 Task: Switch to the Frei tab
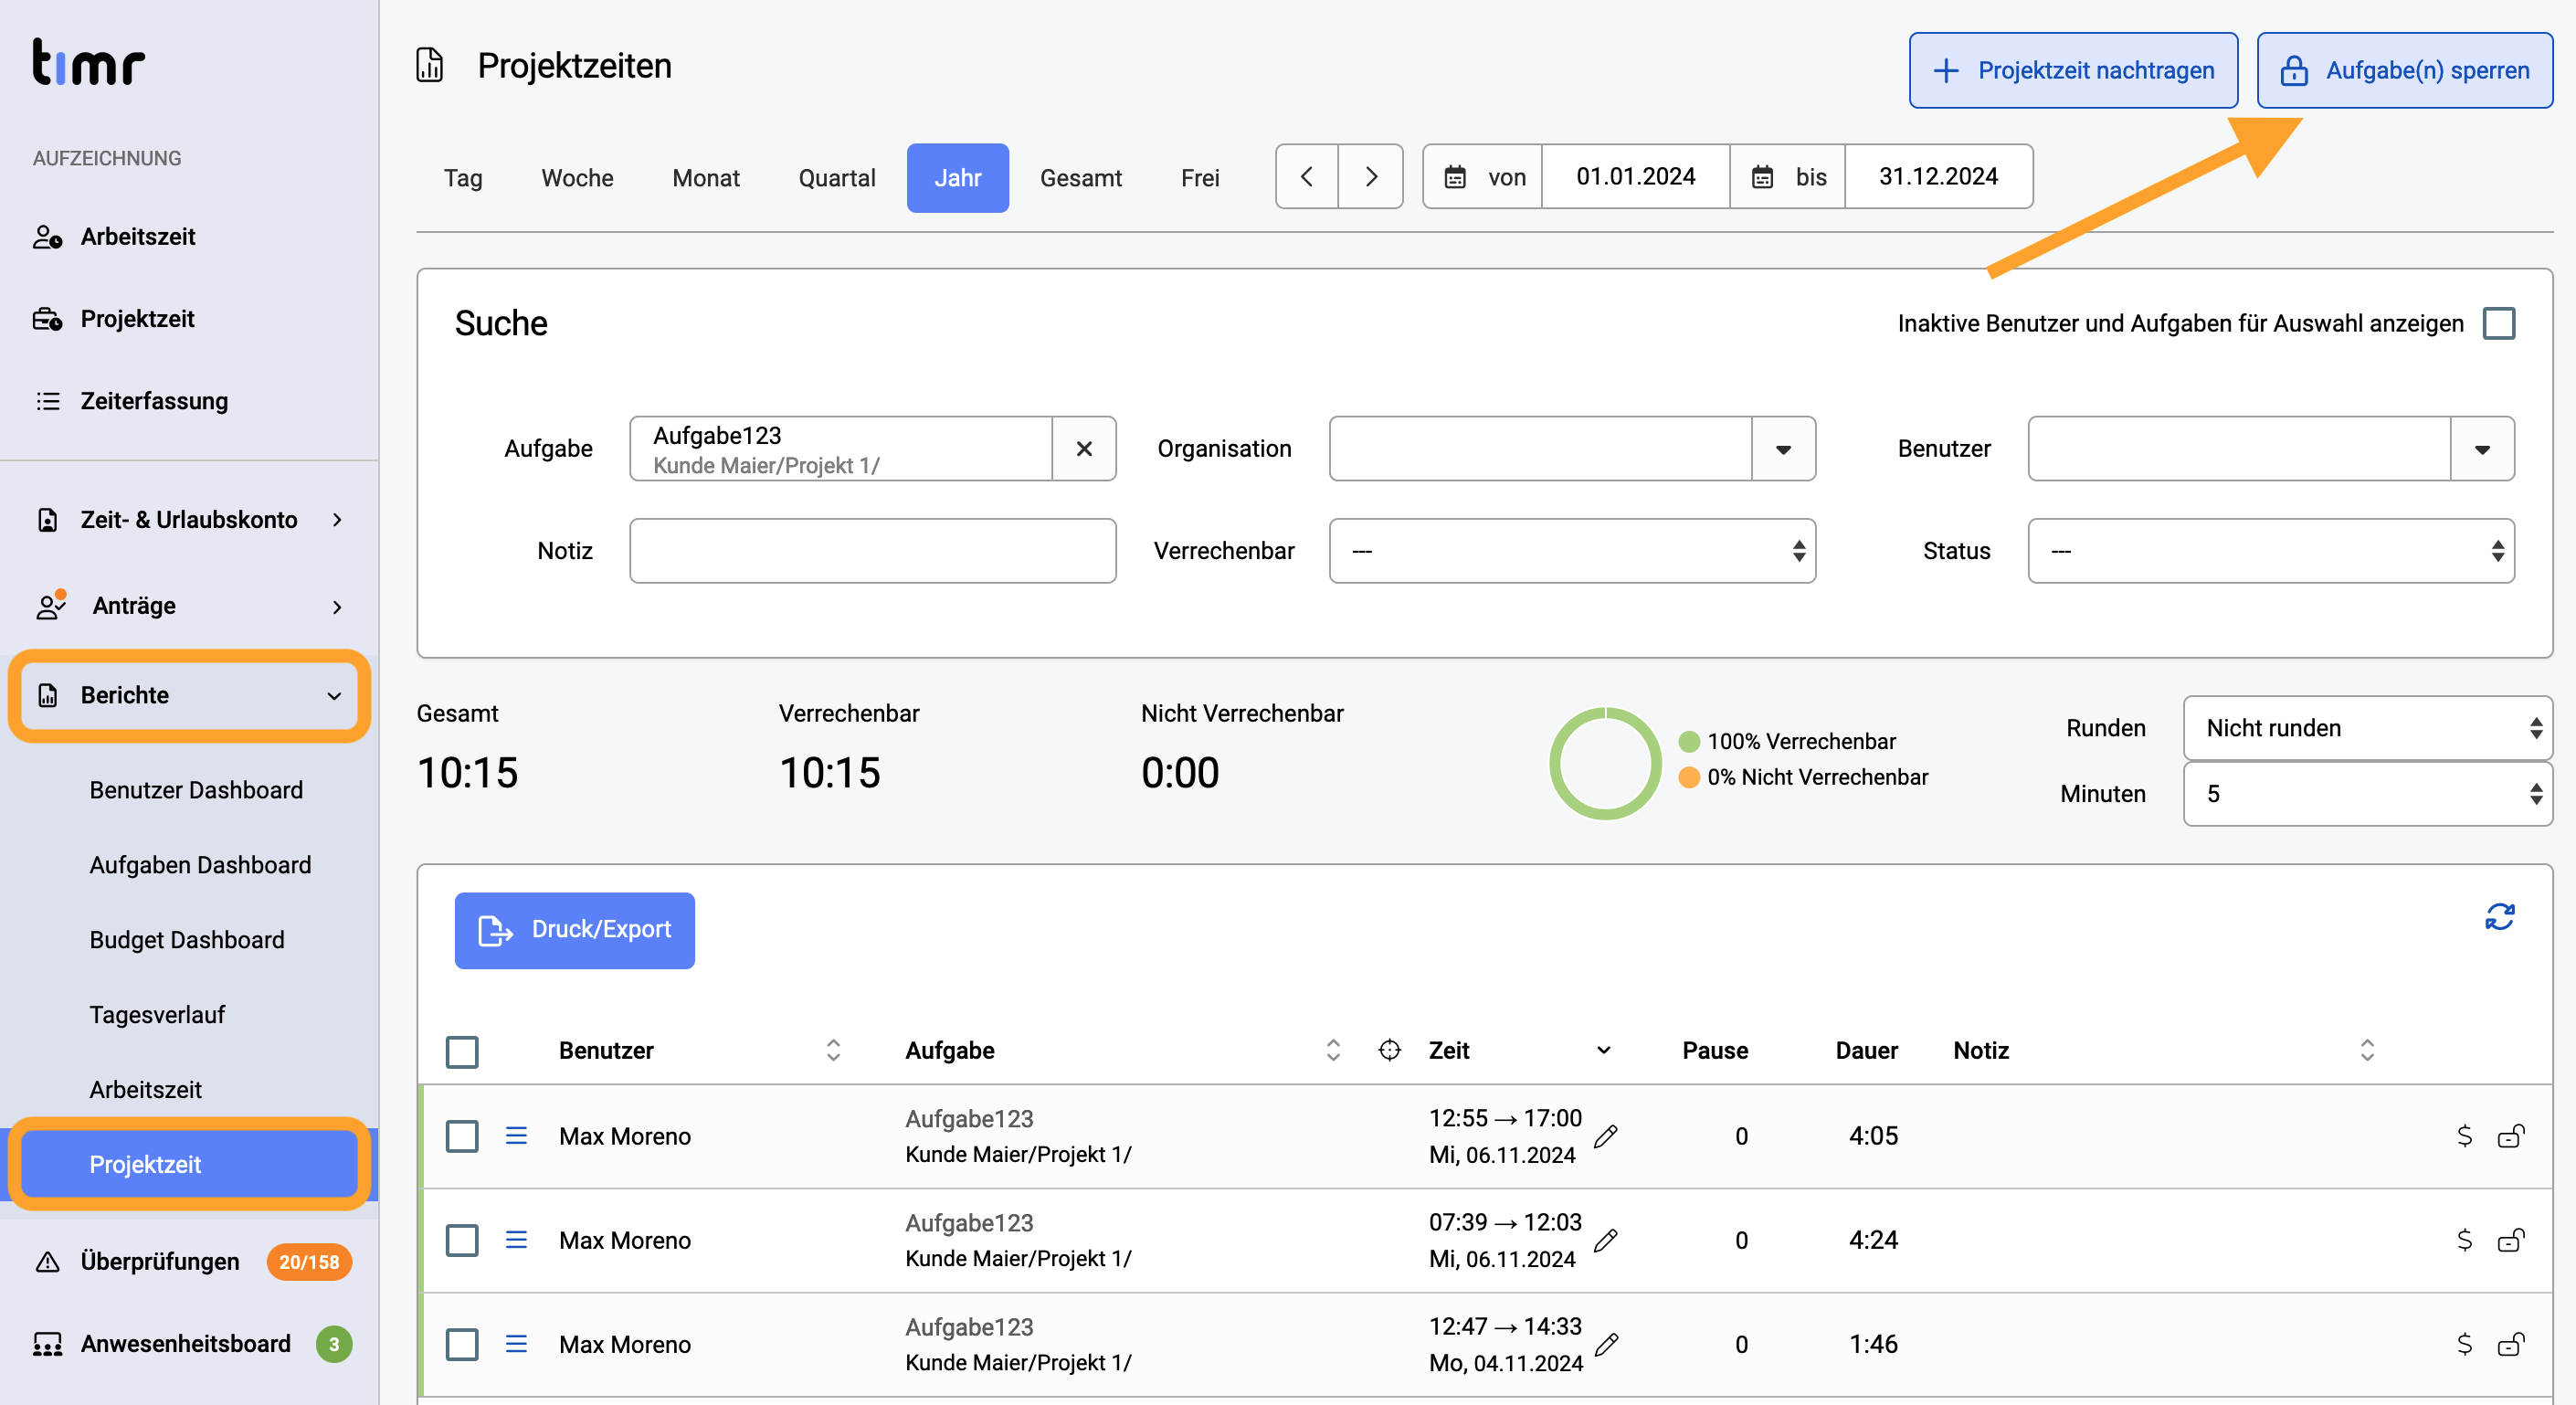(1199, 178)
